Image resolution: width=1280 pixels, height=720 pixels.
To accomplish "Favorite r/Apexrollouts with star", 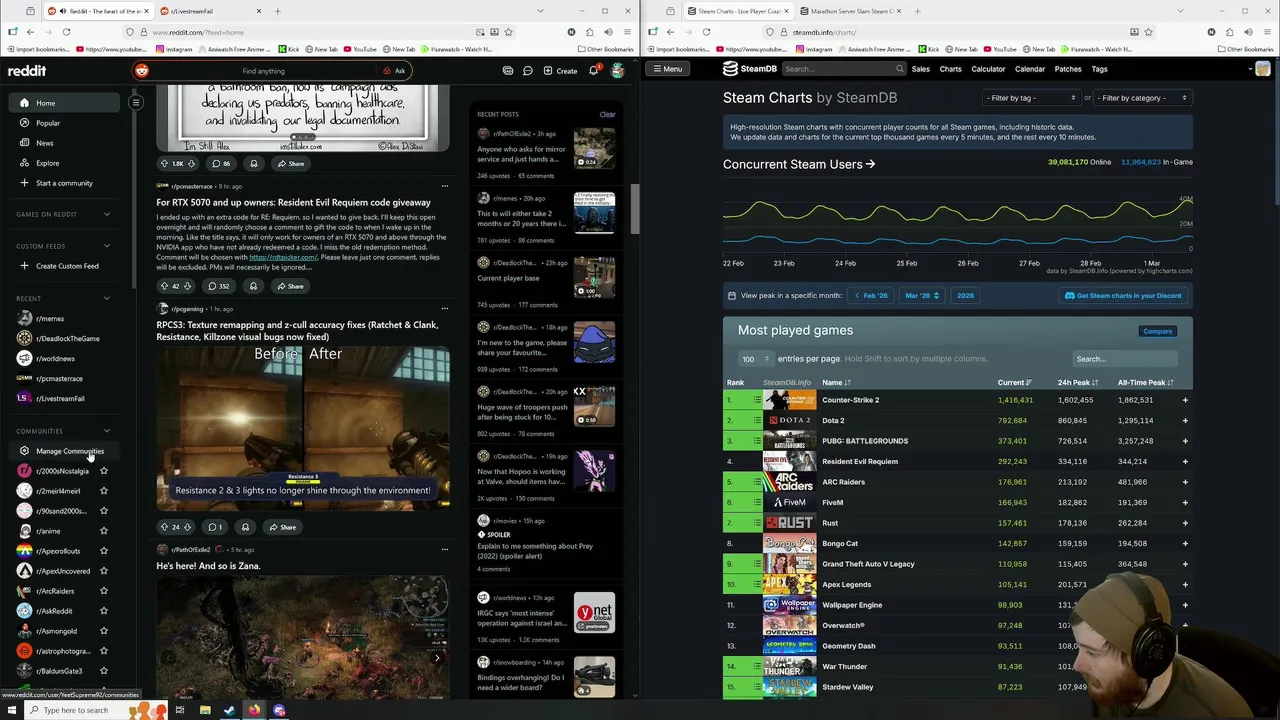I will (103, 551).
